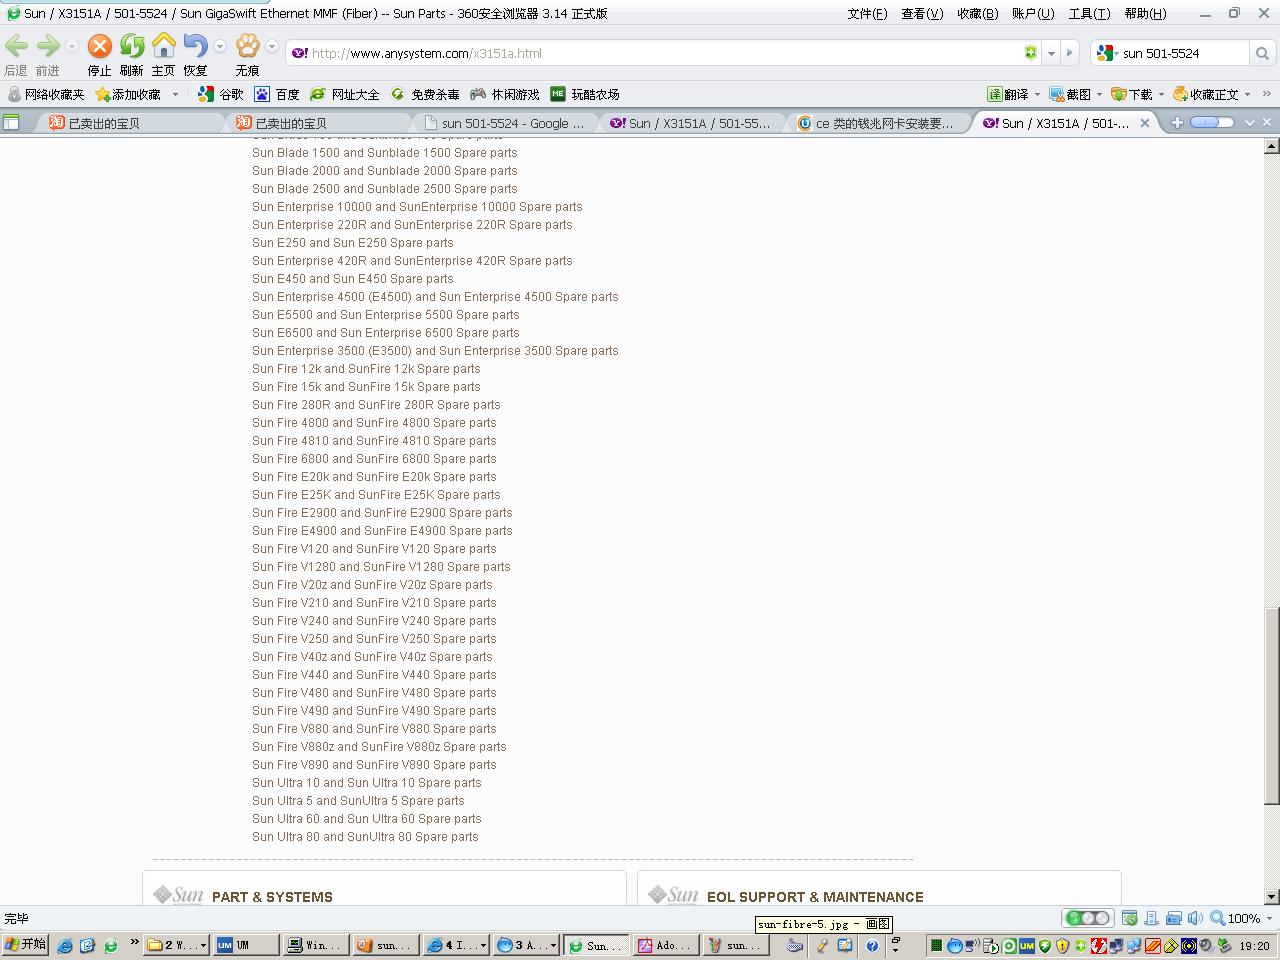Viewport: 1280px width, 960px height.
Task: Open the 百度 bookmark
Action: [277, 94]
